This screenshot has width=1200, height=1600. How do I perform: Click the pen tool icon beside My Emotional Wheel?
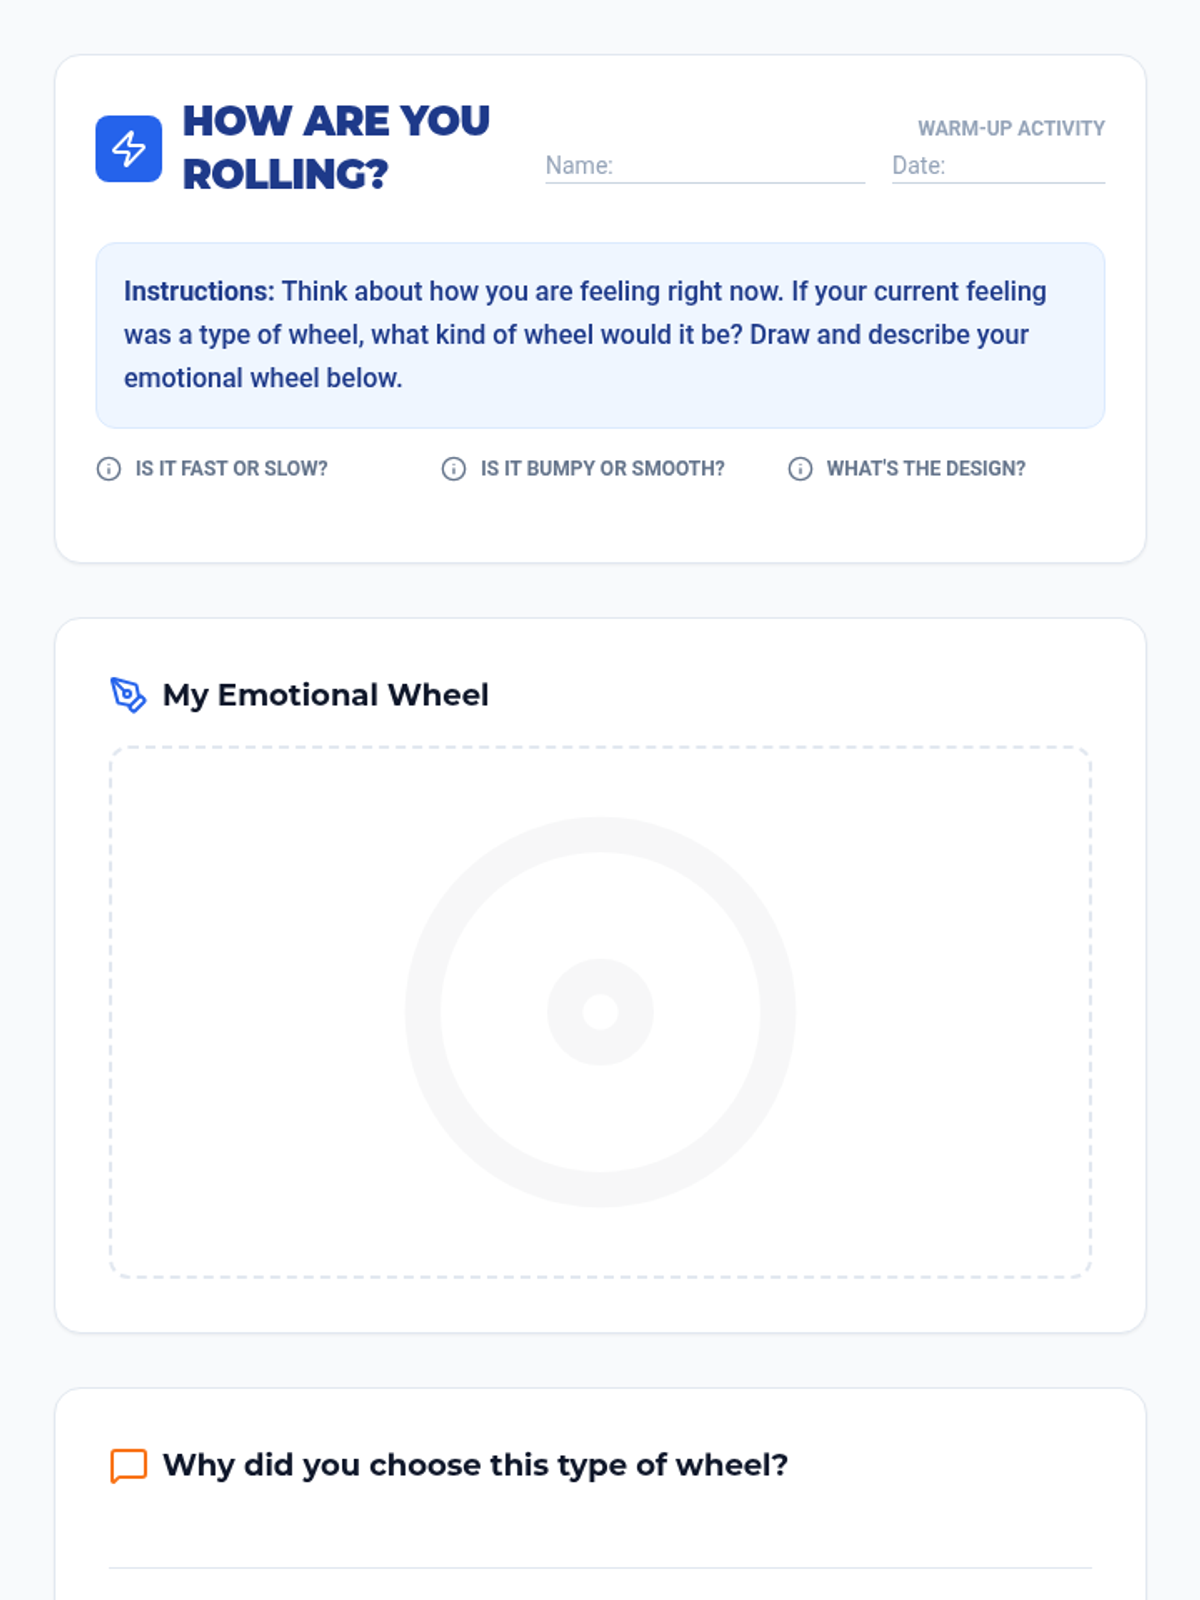128,695
